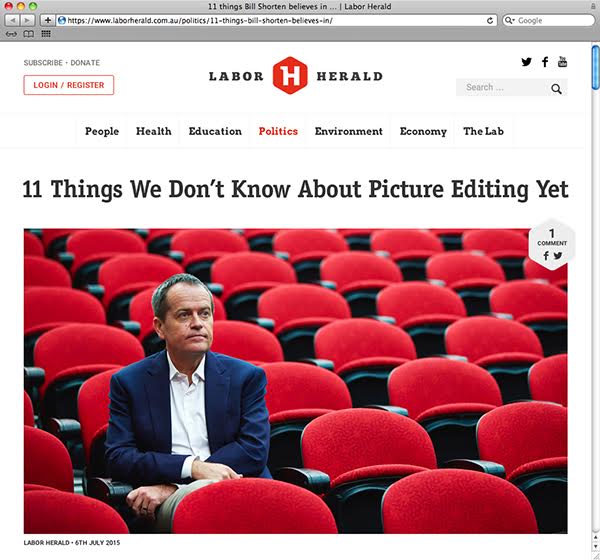Share article via Facebook in comment badge
This screenshot has height=560, width=600.
coord(546,256)
